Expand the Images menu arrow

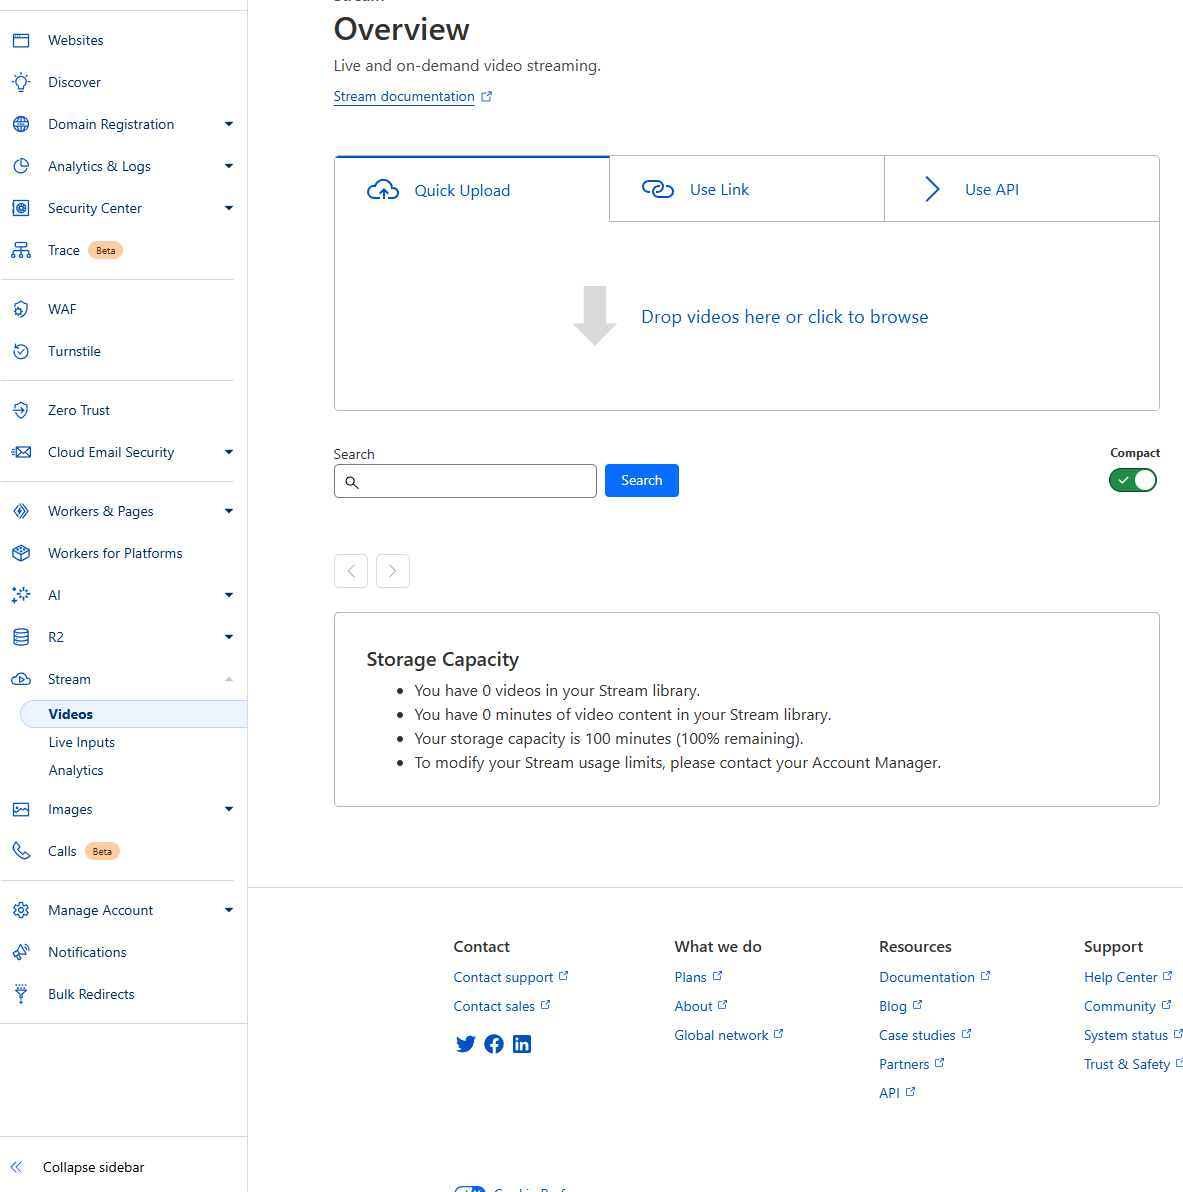tap(229, 810)
